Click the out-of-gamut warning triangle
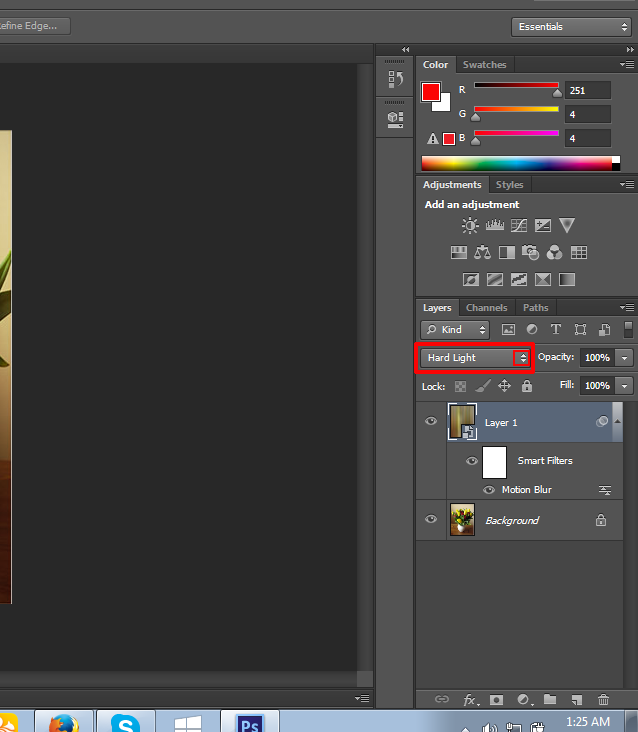This screenshot has height=732, width=638. (433, 139)
